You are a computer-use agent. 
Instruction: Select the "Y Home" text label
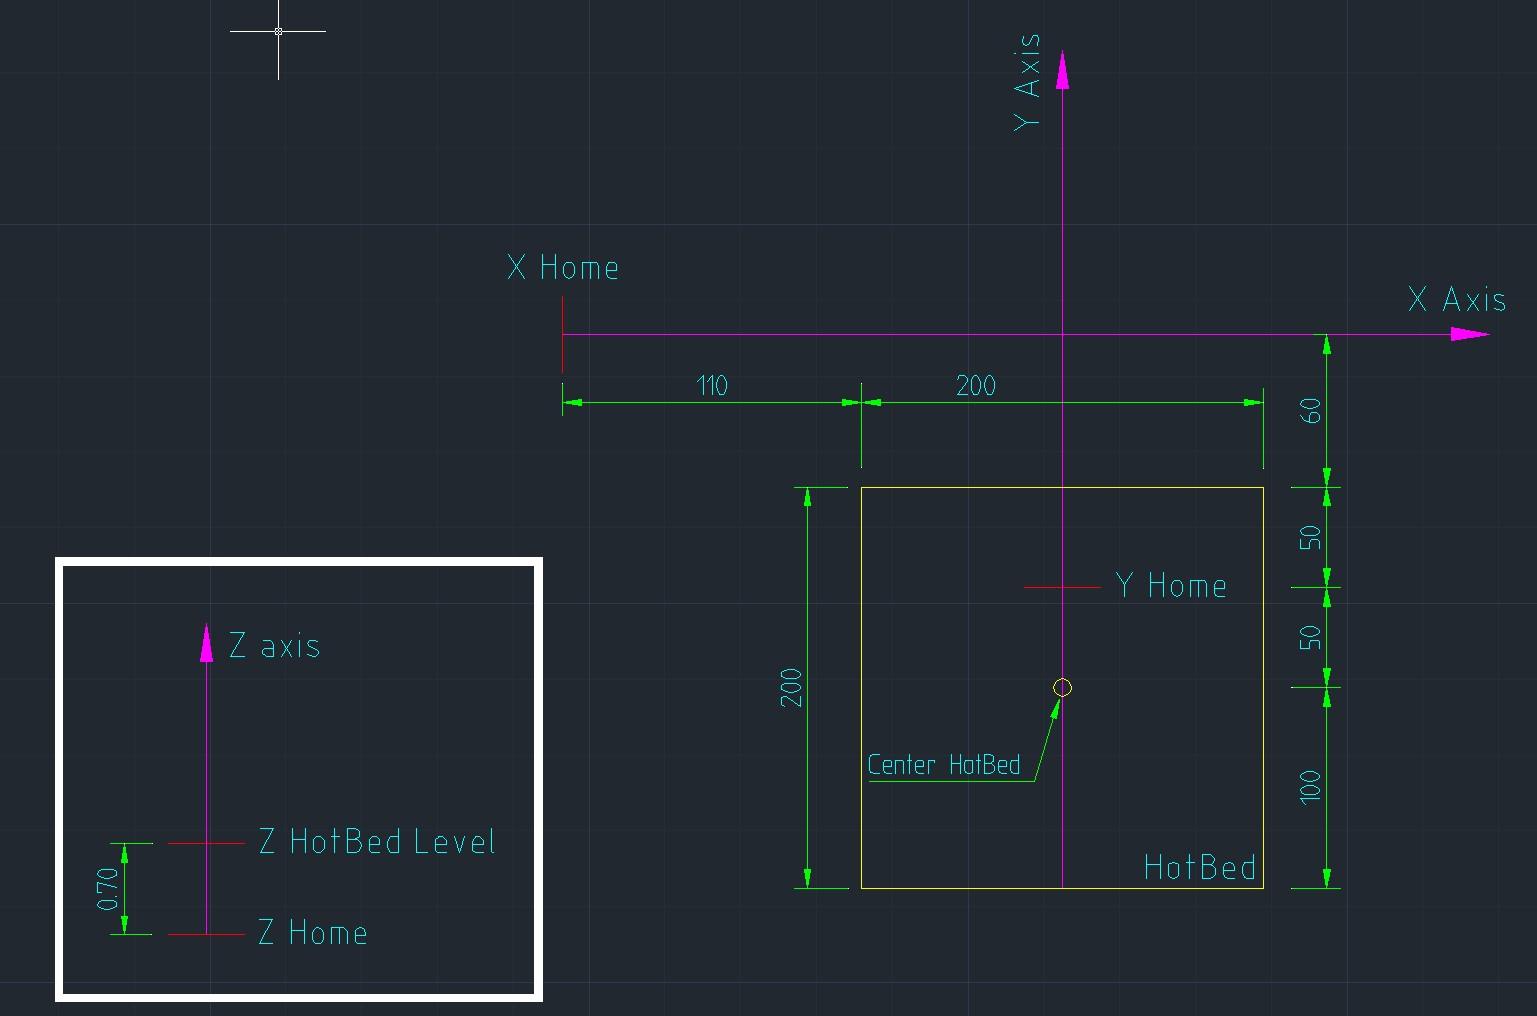coord(1171,586)
